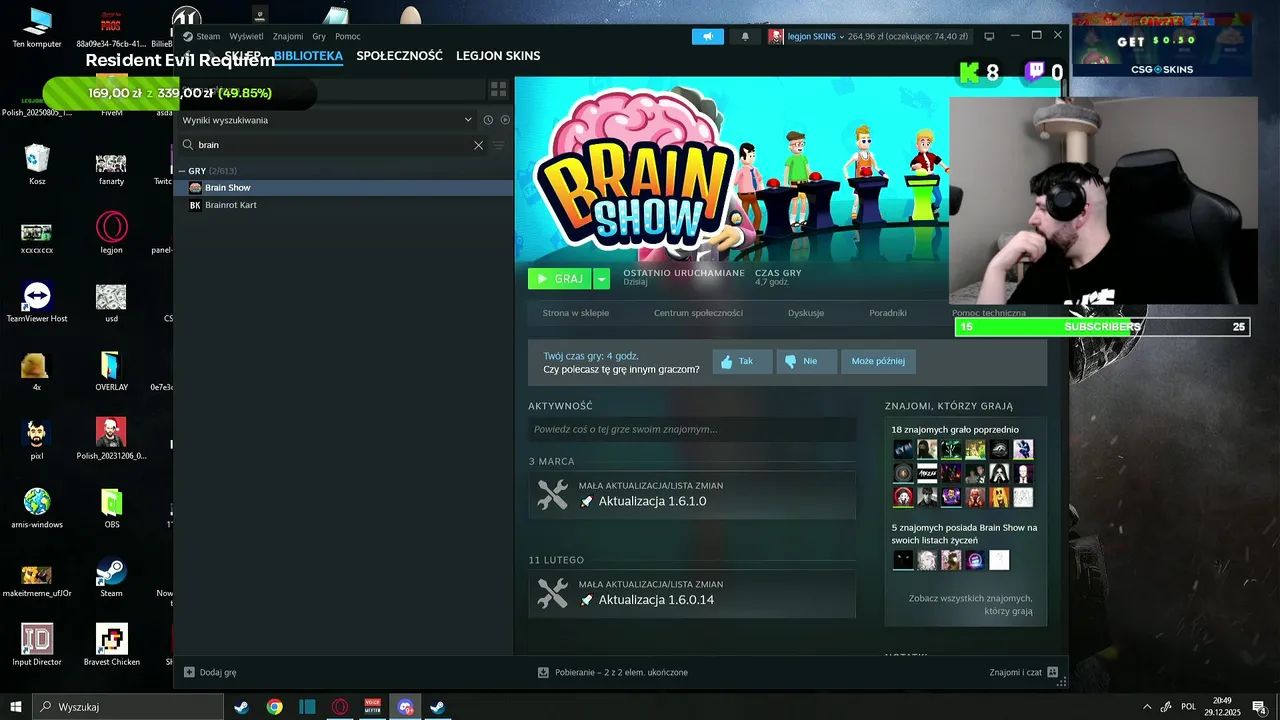
Task: Show hidden system tray icons chevron
Action: click(1147, 707)
